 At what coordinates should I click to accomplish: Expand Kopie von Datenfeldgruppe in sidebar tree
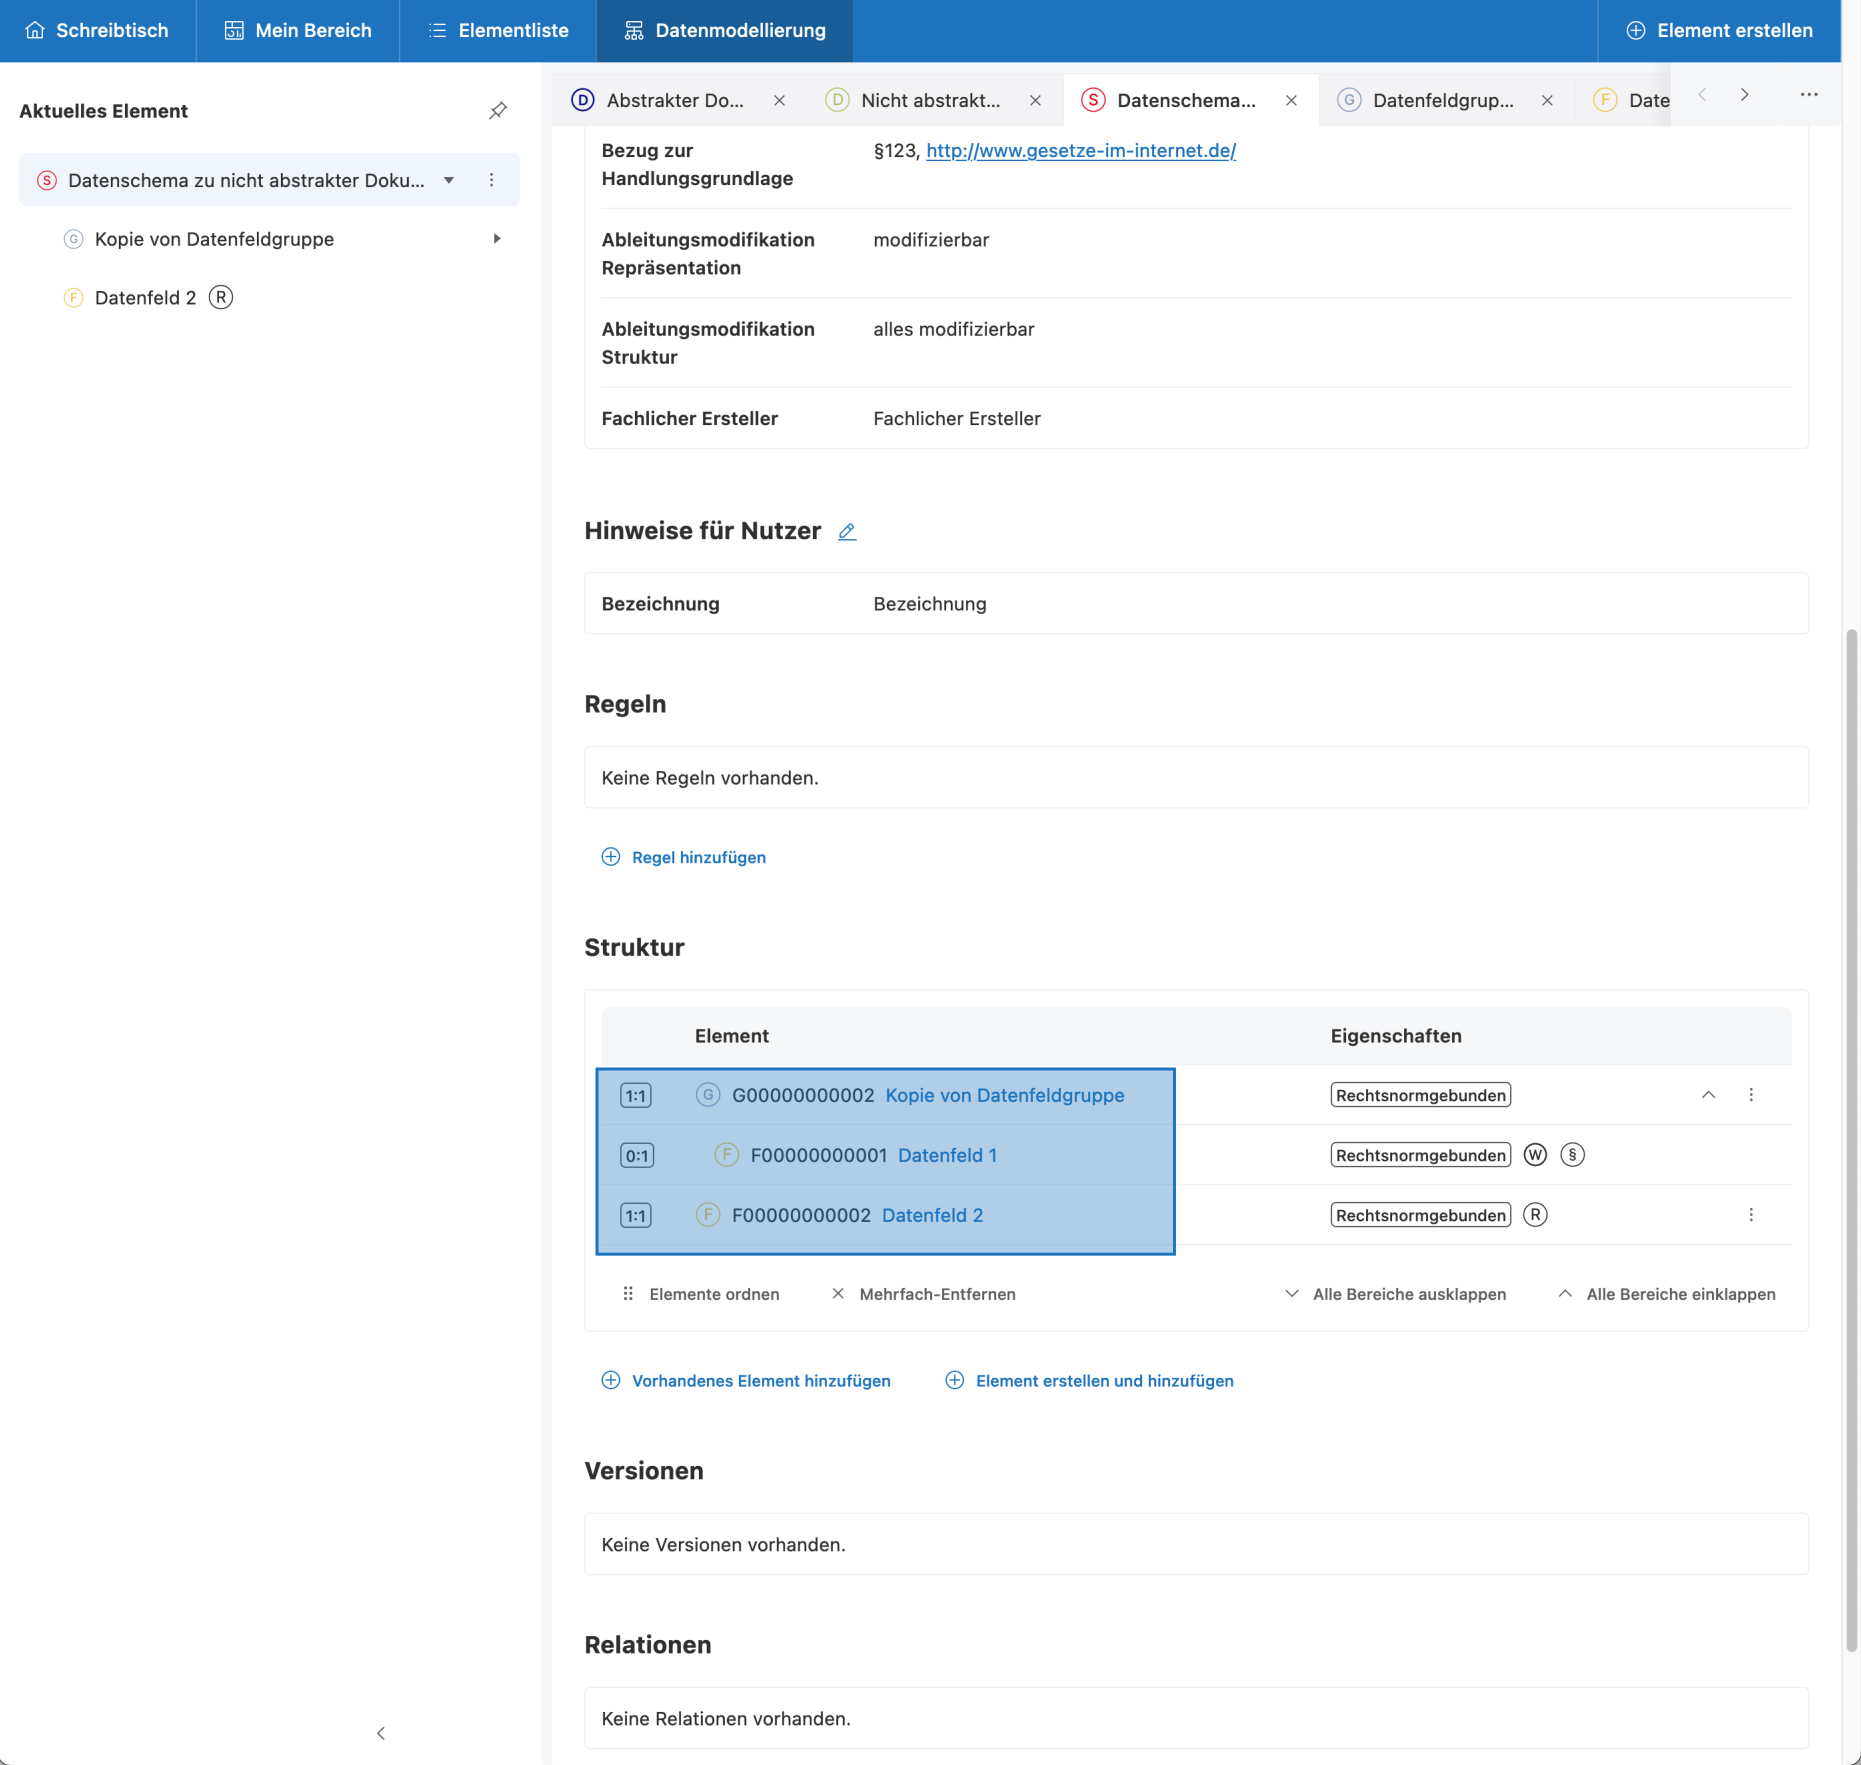click(x=496, y=239)
